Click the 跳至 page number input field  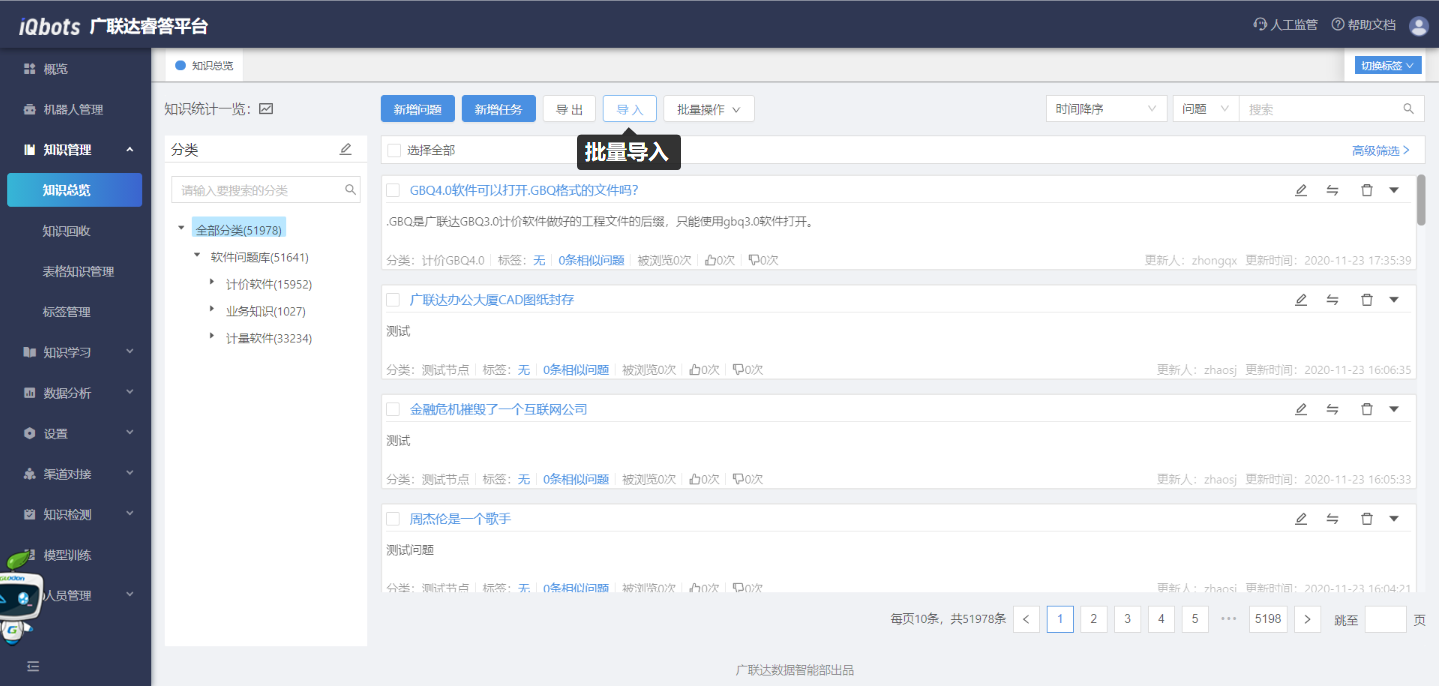(1385, 620)
